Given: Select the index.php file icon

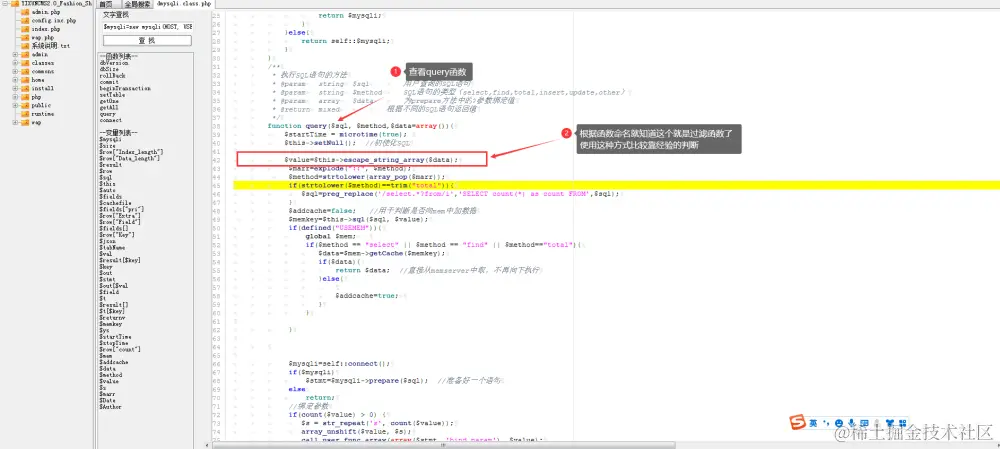Looking at the screenshot, I should click(26, 29).
